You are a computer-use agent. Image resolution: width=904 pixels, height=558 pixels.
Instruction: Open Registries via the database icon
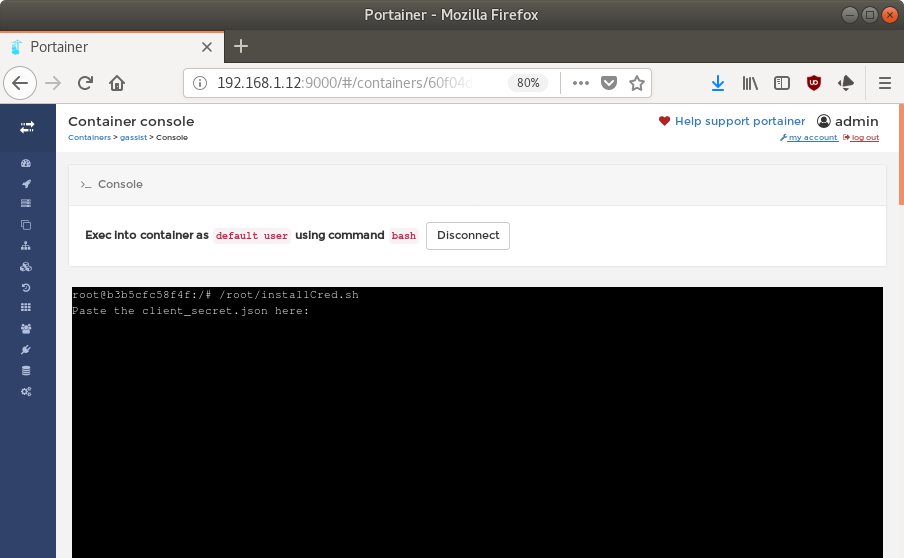pos(26,371)
